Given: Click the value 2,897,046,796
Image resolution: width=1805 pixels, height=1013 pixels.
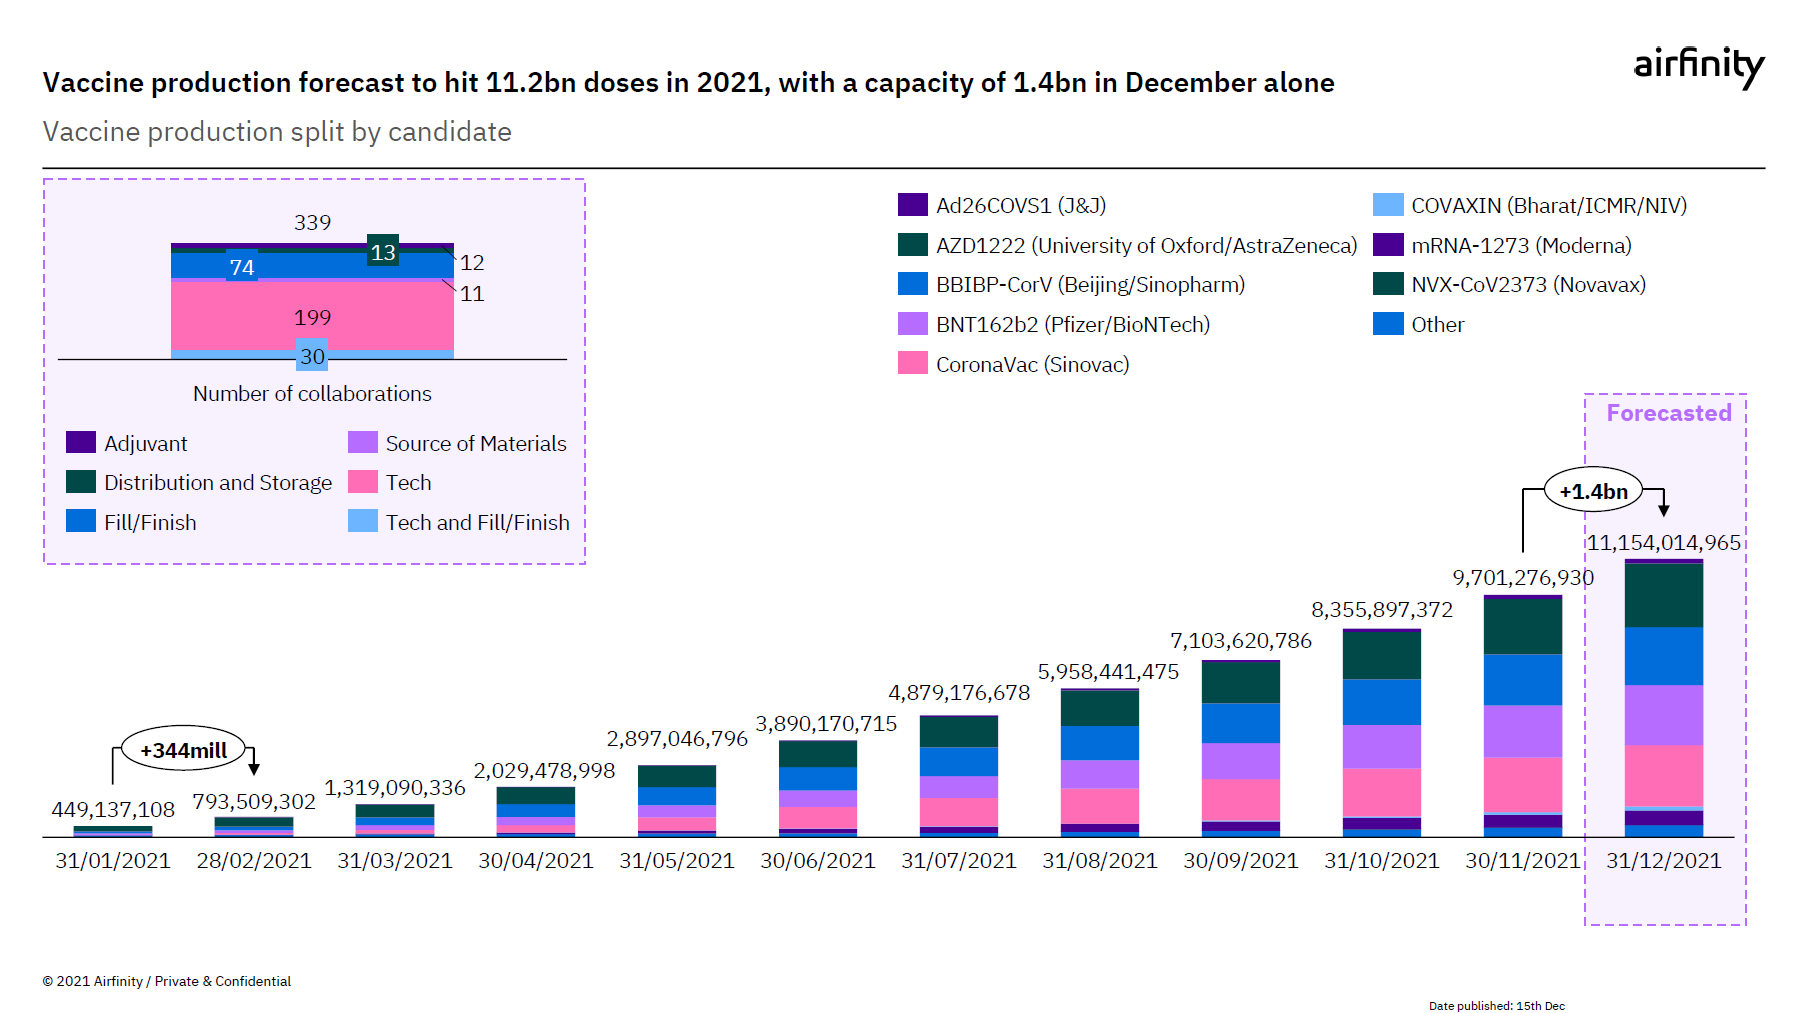Looking at the screenshot, I should 677,738.
